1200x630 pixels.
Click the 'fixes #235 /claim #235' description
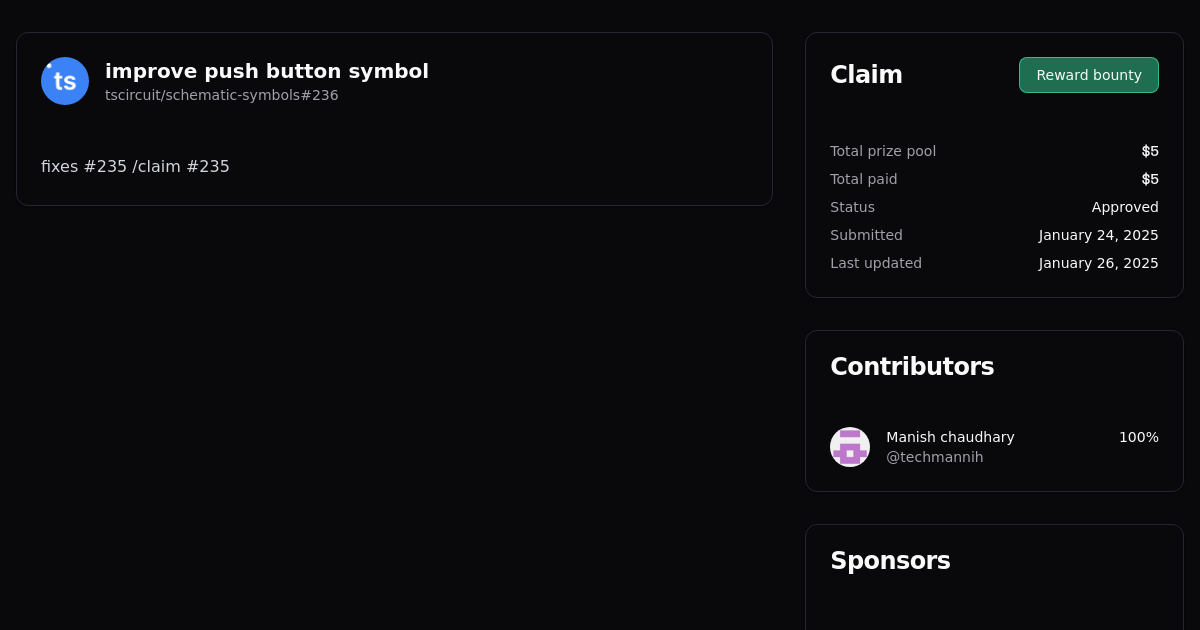point(135,166)
